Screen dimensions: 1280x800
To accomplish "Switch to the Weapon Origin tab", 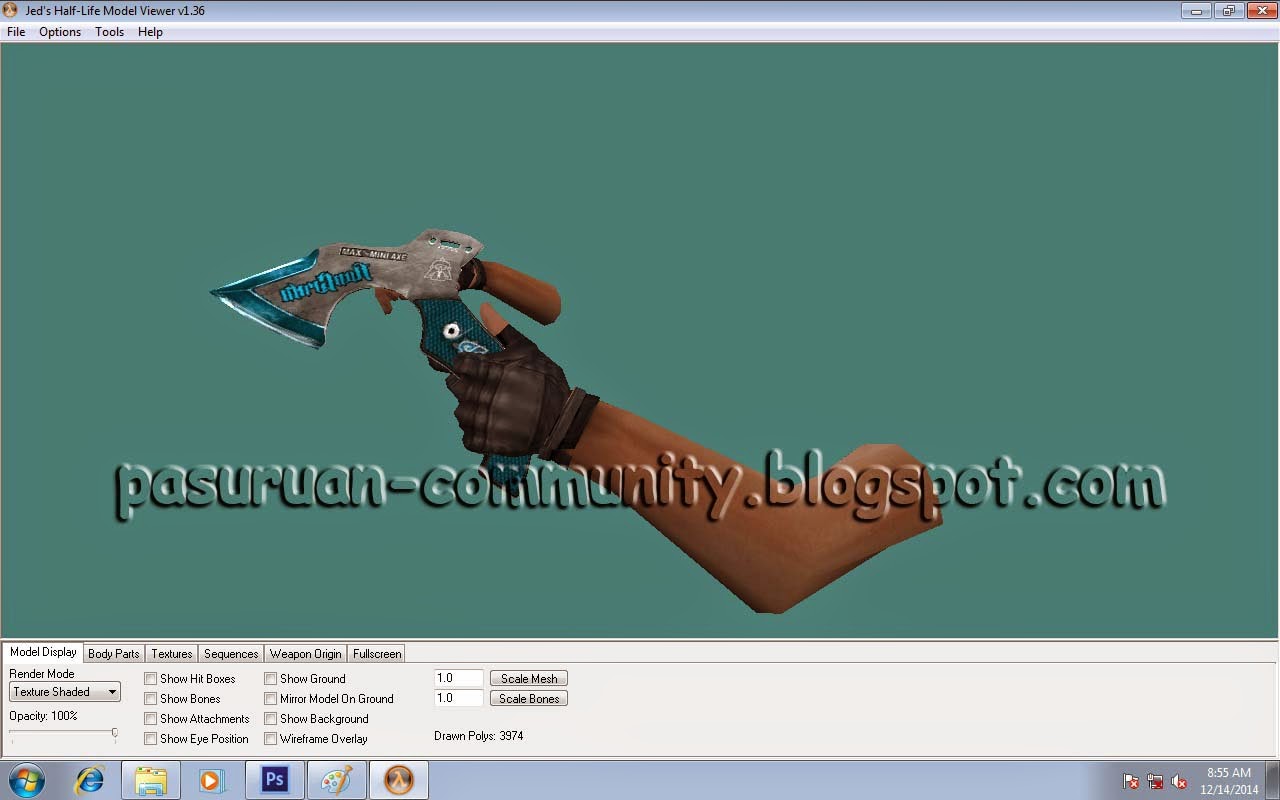I will pos(305,654).
